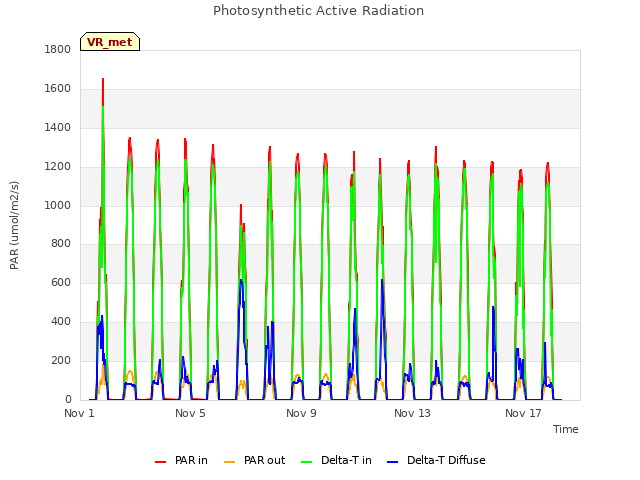Click the 0 y-axis tick label

point(68,400)
